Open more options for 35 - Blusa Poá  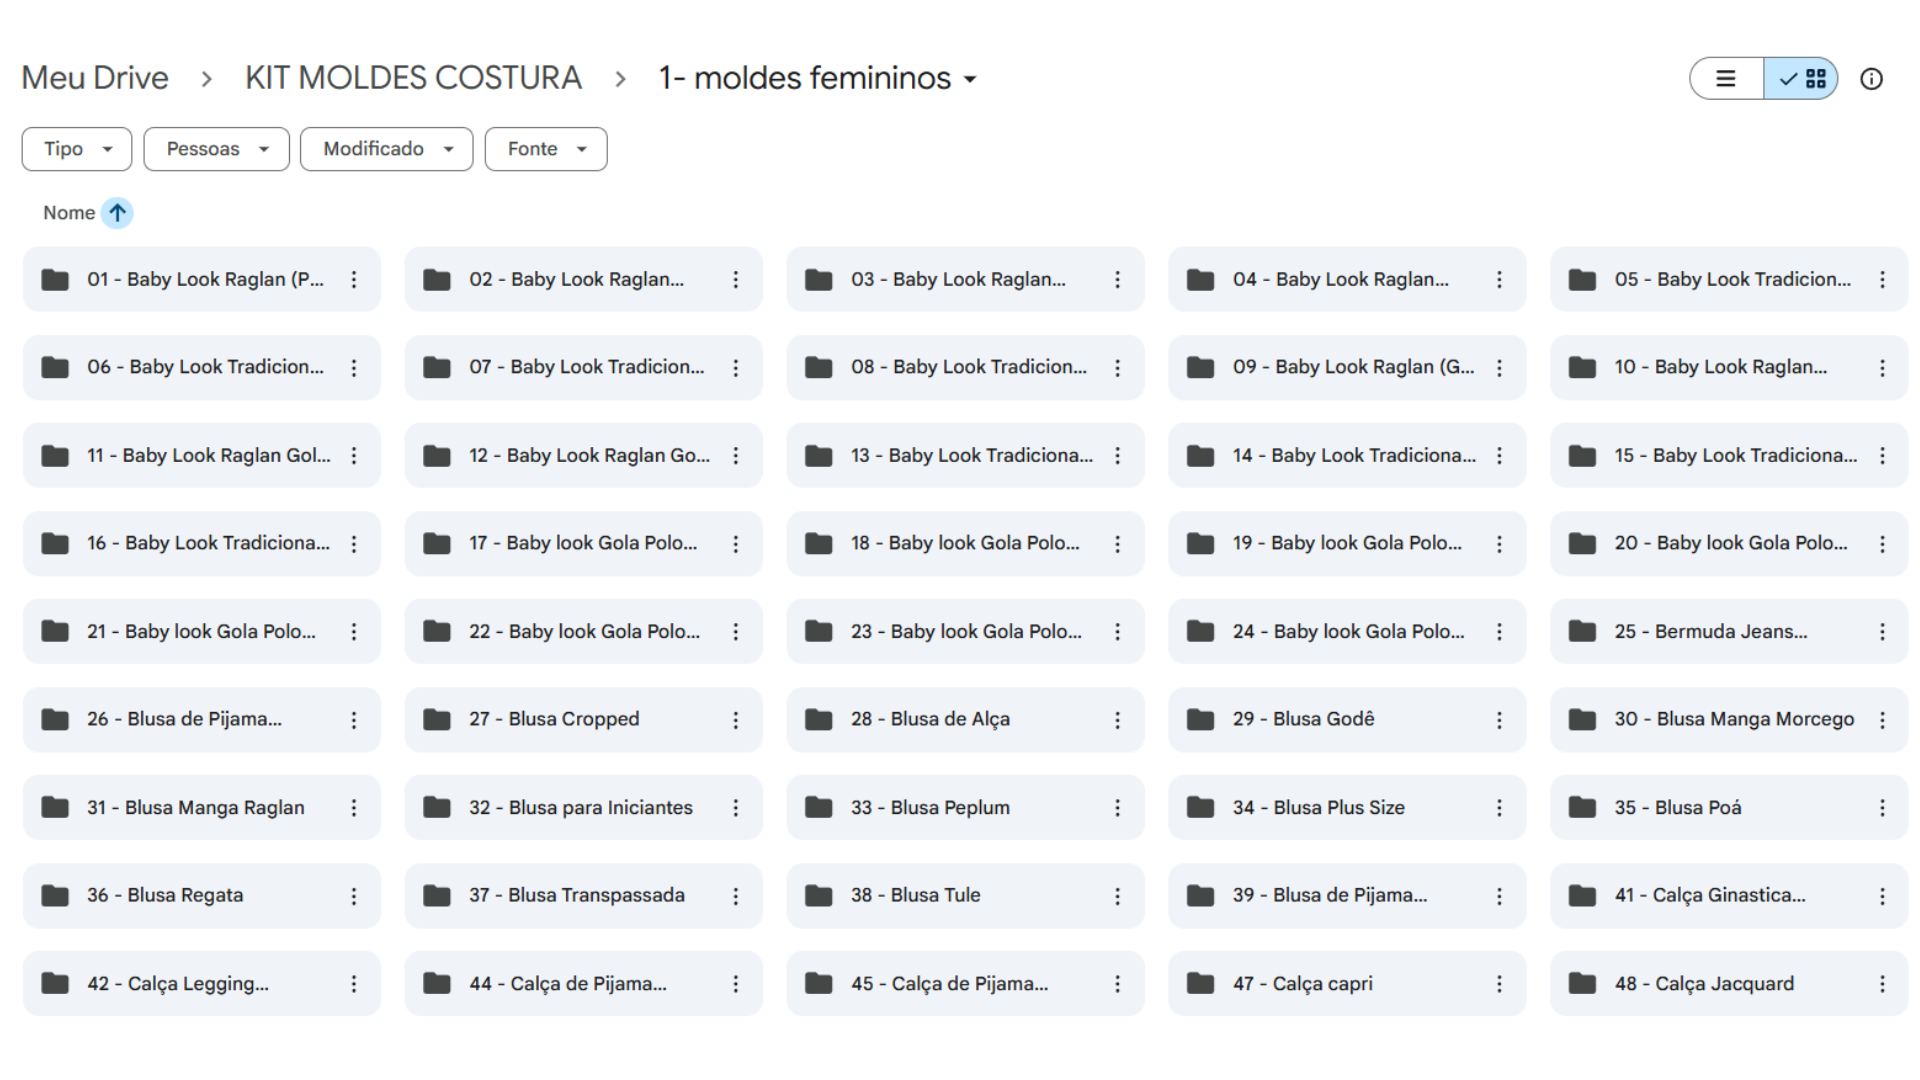point(1882,808)
